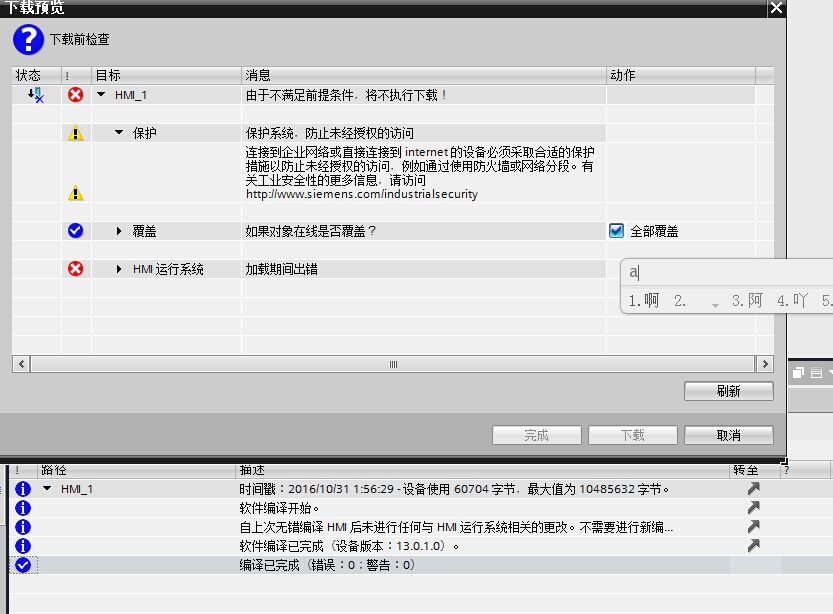This screenshot has width=833, height=614.
Task: Click the checkmark icon beside 编译已完成
Action: coord(23,565)
